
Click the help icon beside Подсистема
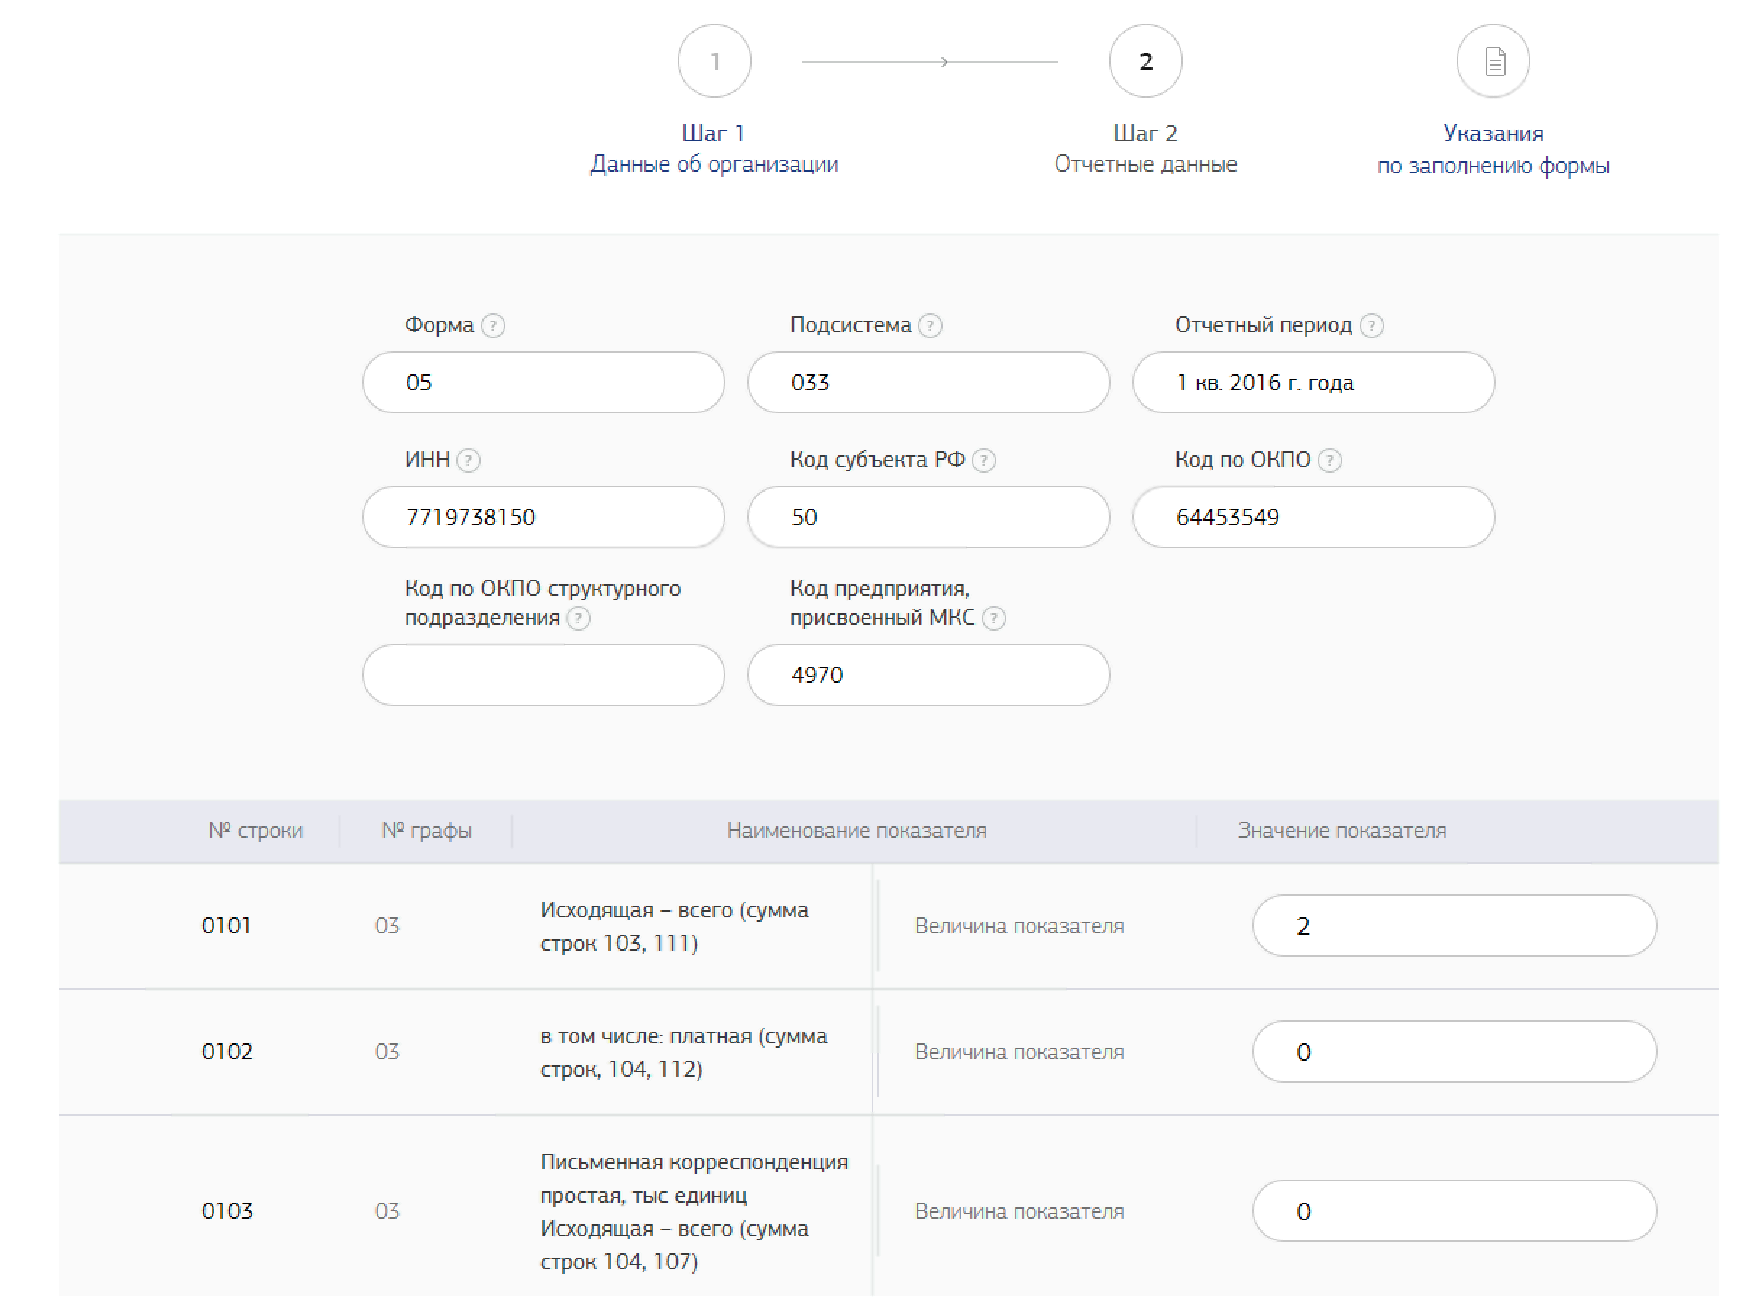(930, 326)
